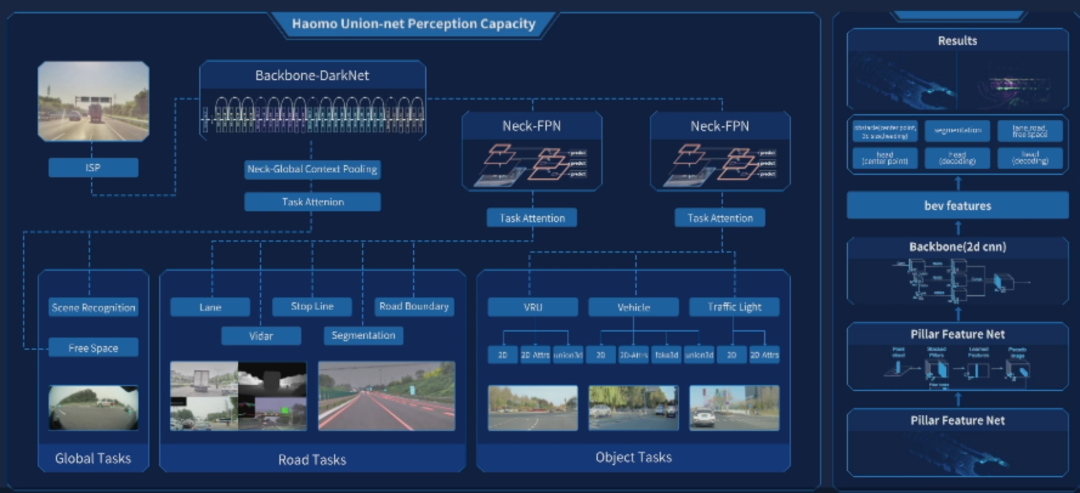1080x493 pixels.
Task: Click the 2D box under VRU
Action: pos(503,355)
